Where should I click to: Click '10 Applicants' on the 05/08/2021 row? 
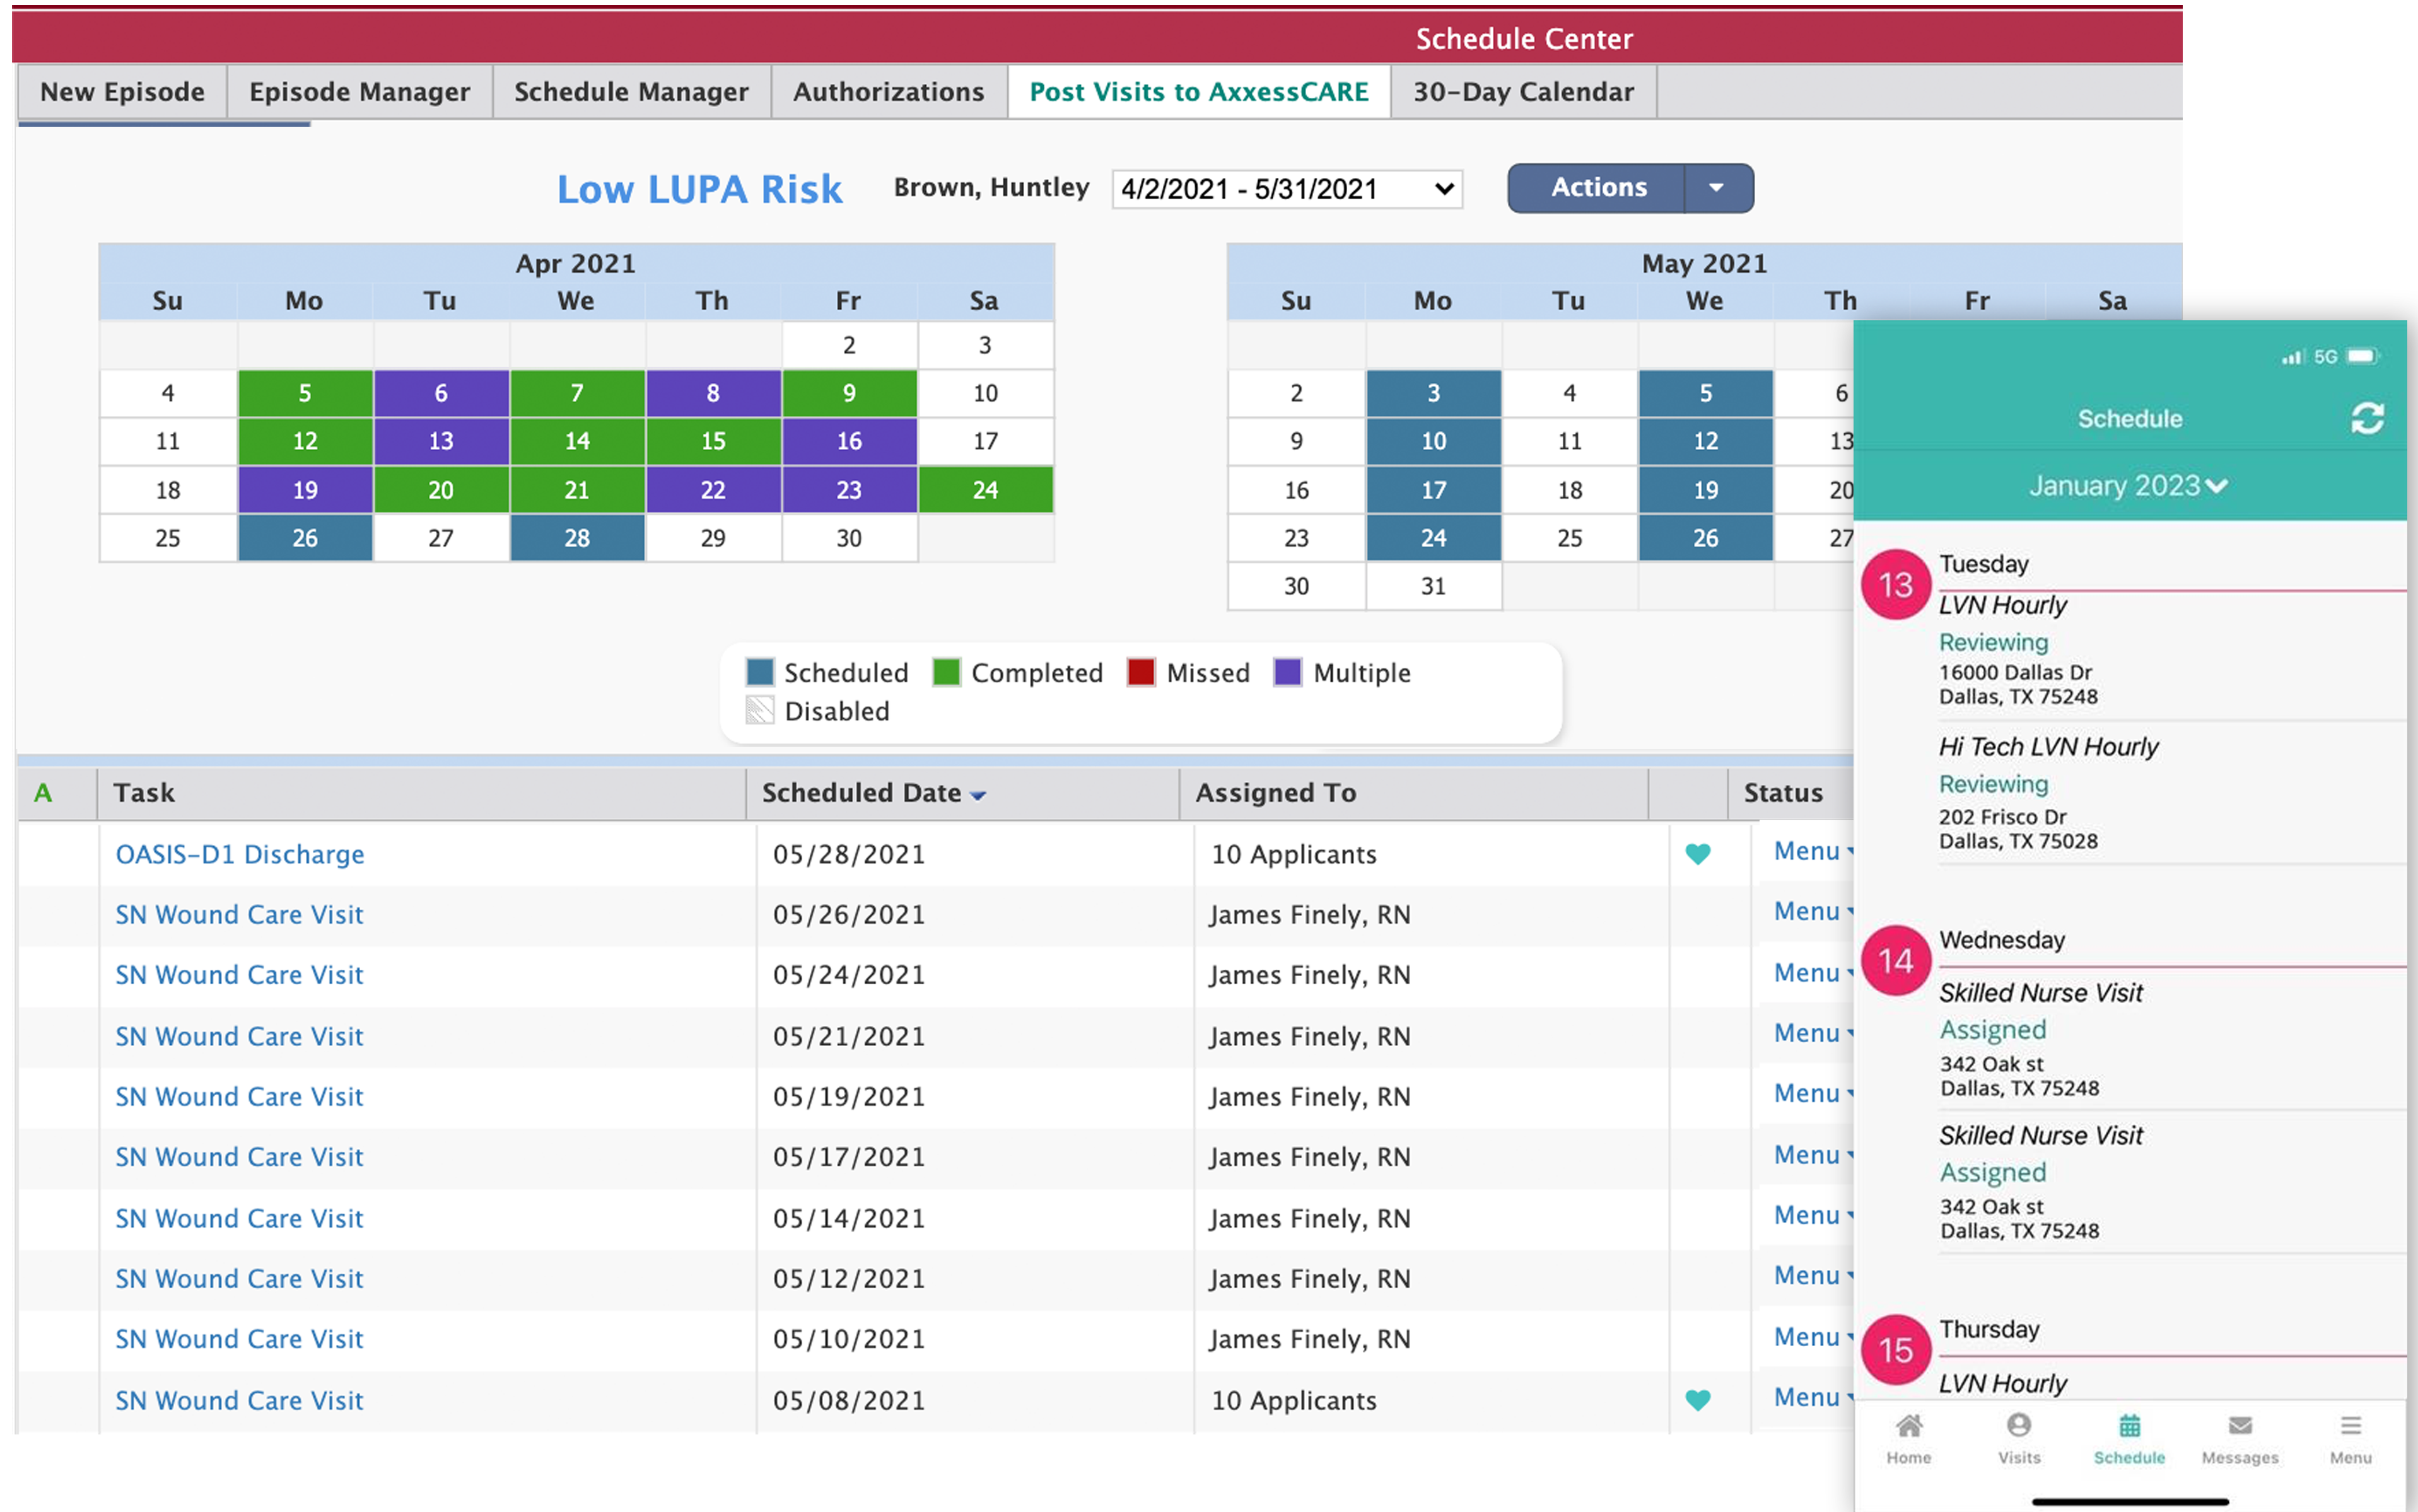(x=1293, y=1400)
